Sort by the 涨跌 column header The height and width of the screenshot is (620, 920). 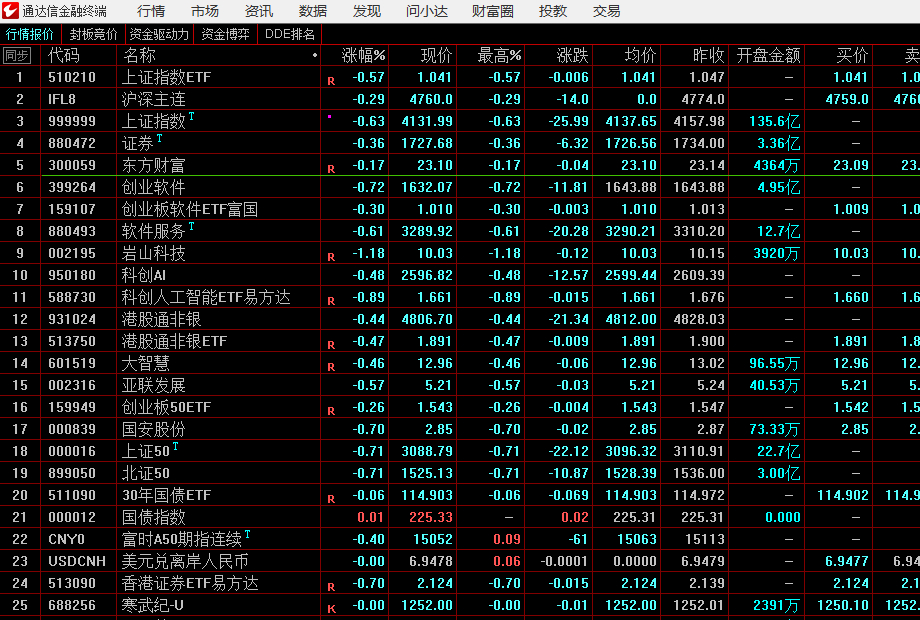click(x=572, y=56)
